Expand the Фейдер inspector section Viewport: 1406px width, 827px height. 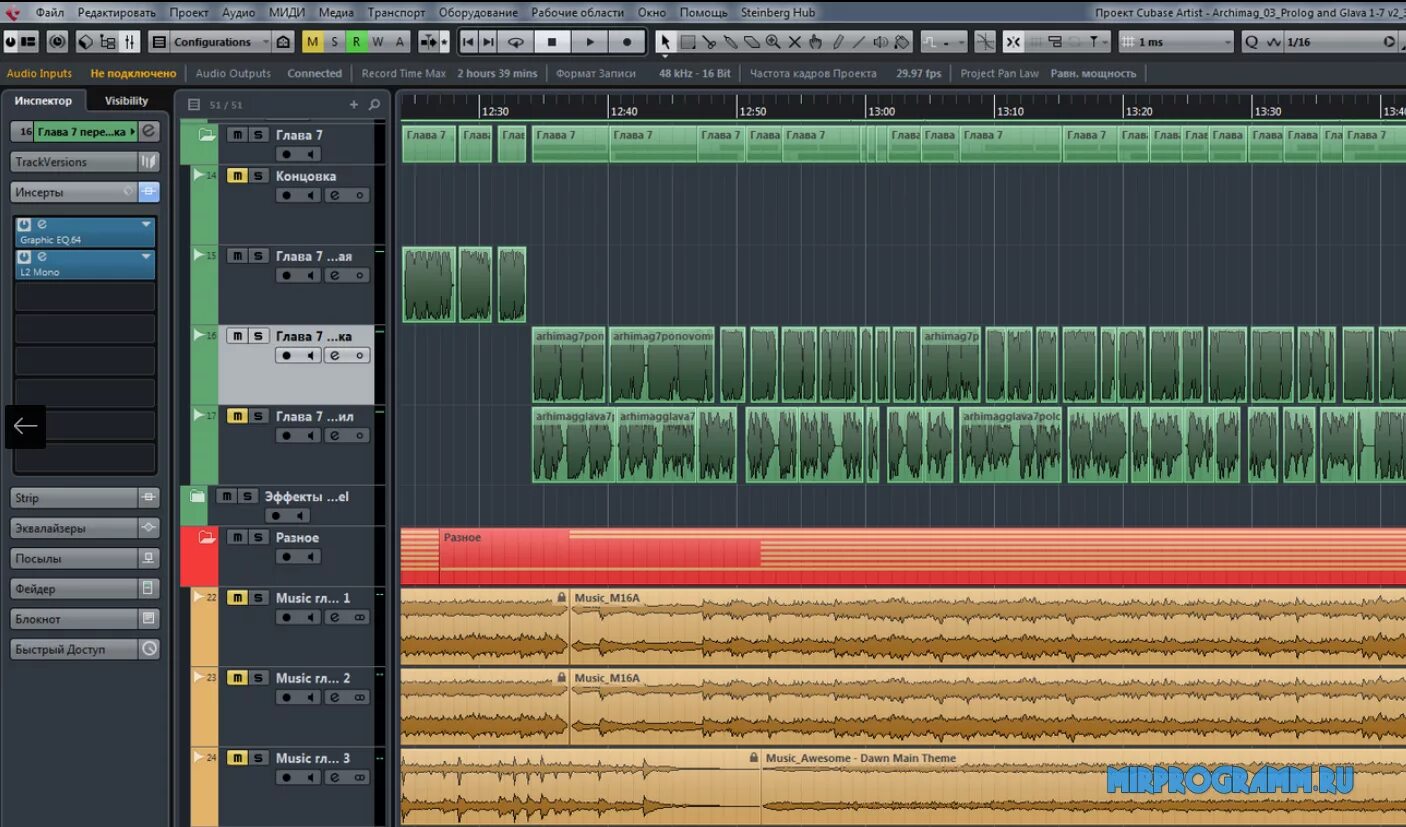86,589
